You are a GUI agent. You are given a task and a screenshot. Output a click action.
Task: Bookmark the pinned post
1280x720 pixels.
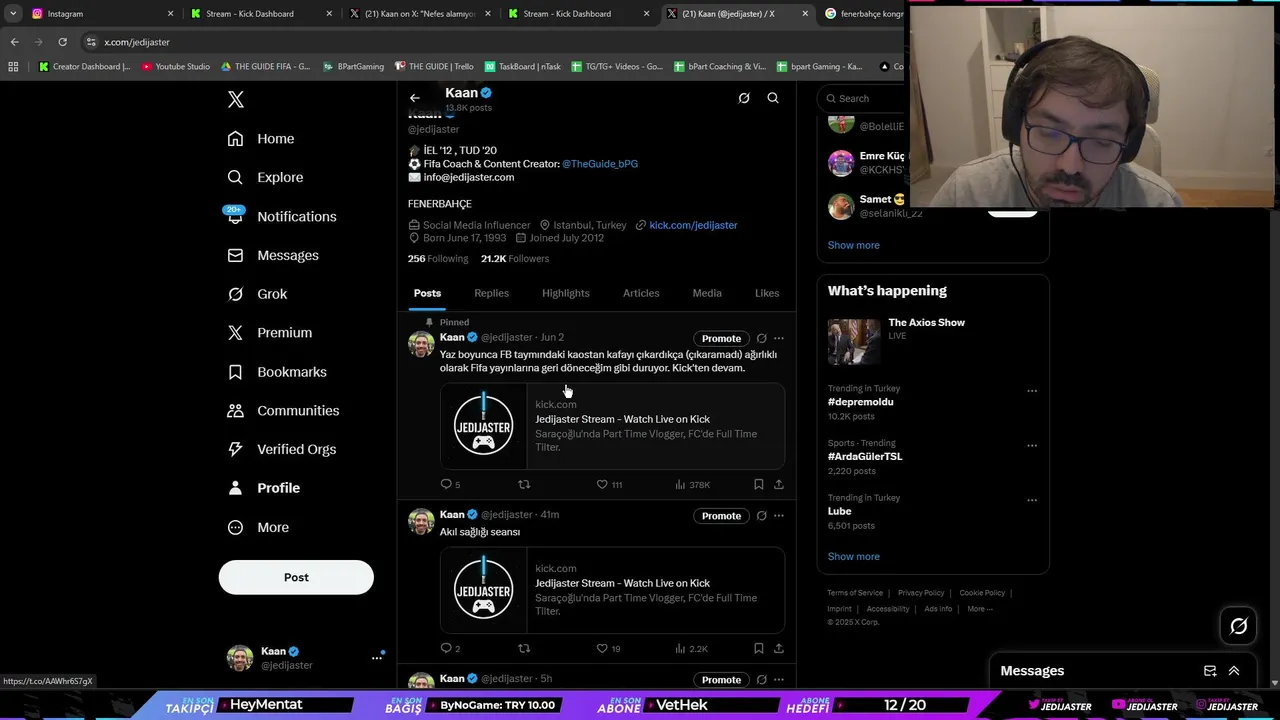click(x=759, y=484)
